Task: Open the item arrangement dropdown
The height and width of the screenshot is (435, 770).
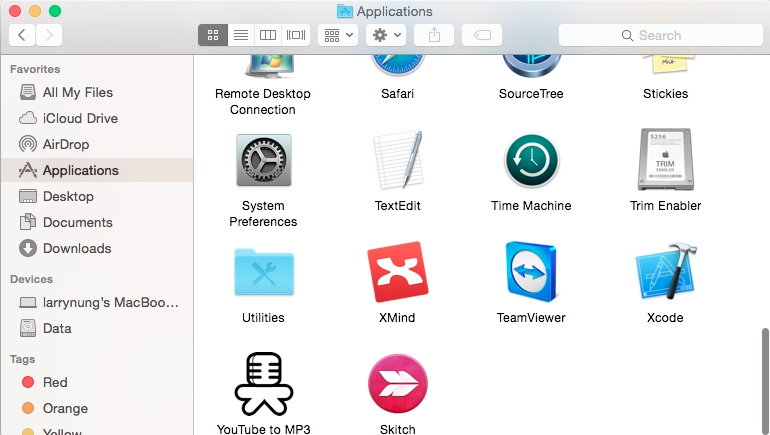Action: click(338, 35)
